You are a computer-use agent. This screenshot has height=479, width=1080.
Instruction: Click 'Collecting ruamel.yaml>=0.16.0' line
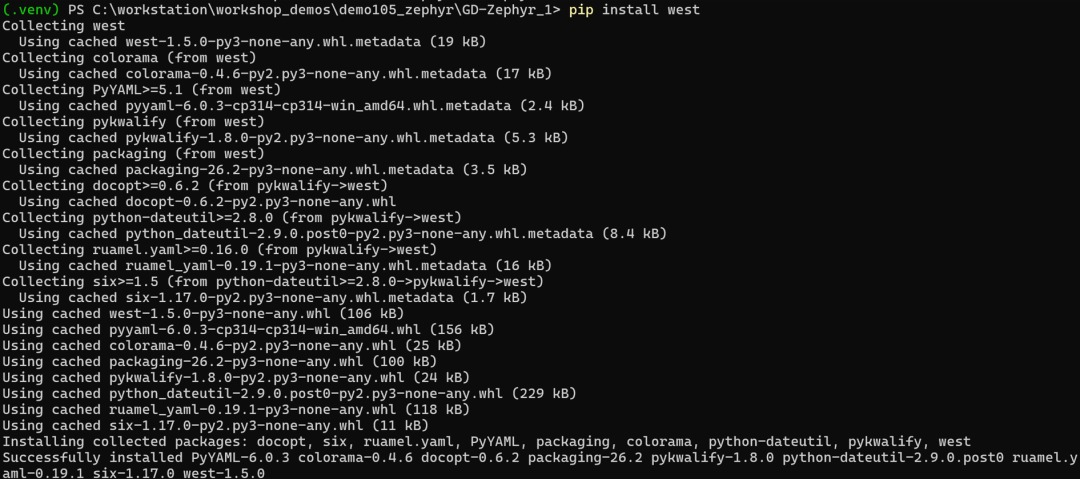[220, 249]
